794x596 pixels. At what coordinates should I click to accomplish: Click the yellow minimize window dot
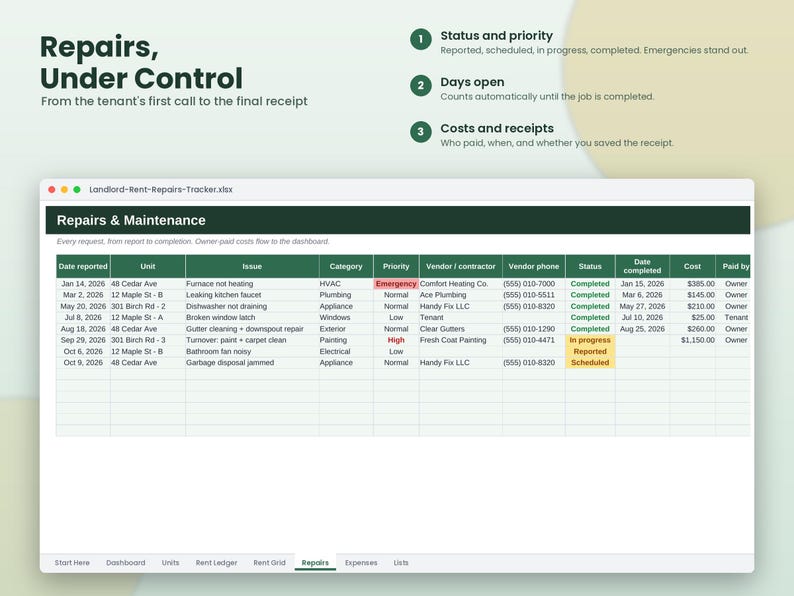pos(64,189)
